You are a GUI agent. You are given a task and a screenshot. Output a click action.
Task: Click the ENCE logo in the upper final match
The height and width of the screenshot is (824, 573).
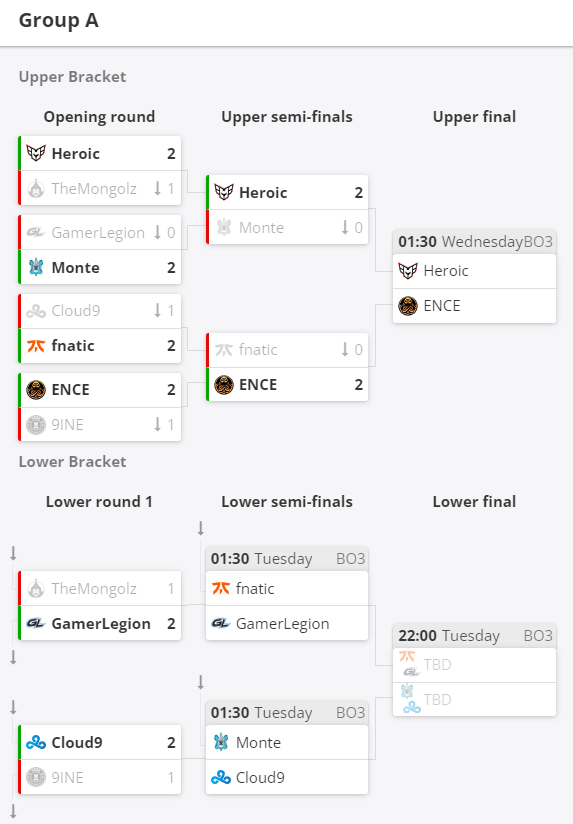[x=408, y=306]
